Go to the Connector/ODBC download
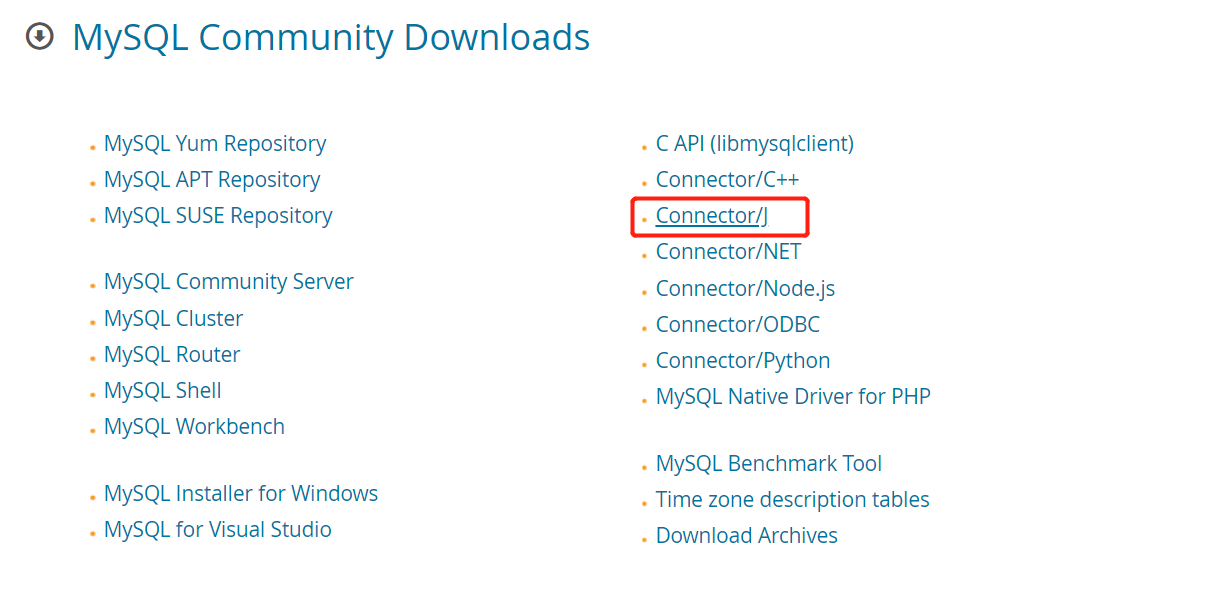 tap(738, 325)
